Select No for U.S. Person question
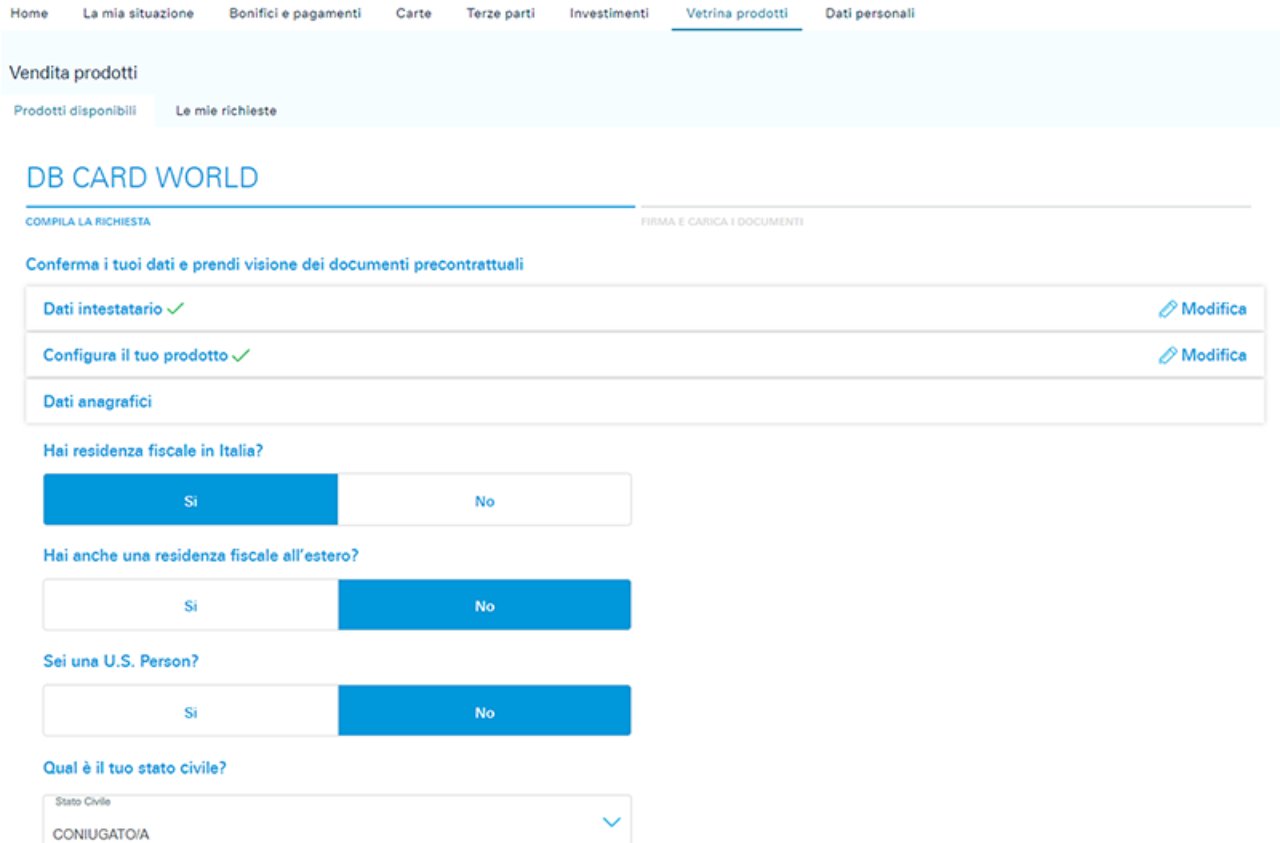 click(484, 712)
